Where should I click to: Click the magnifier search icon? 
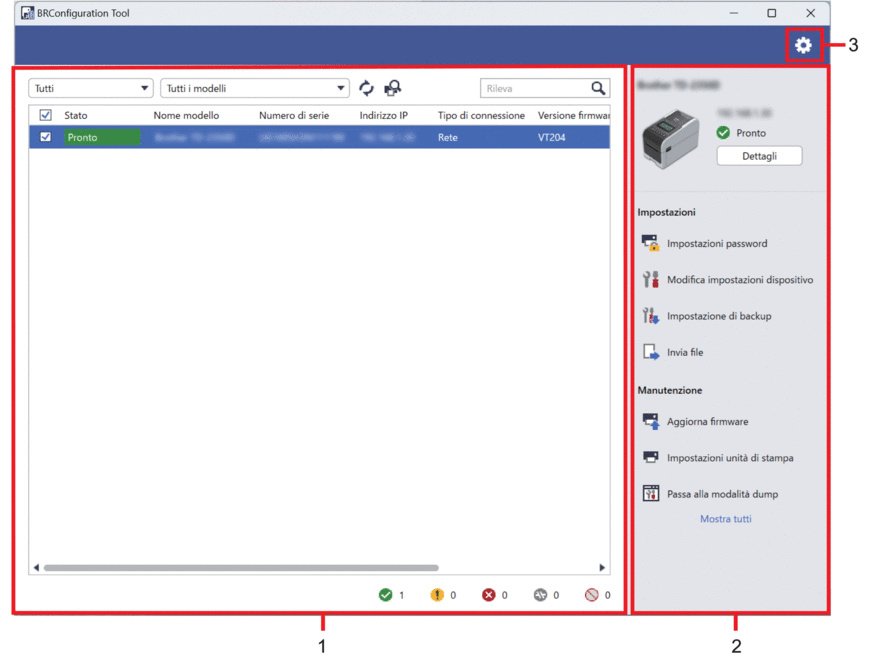pyautogui.click(x=598, y=88)
